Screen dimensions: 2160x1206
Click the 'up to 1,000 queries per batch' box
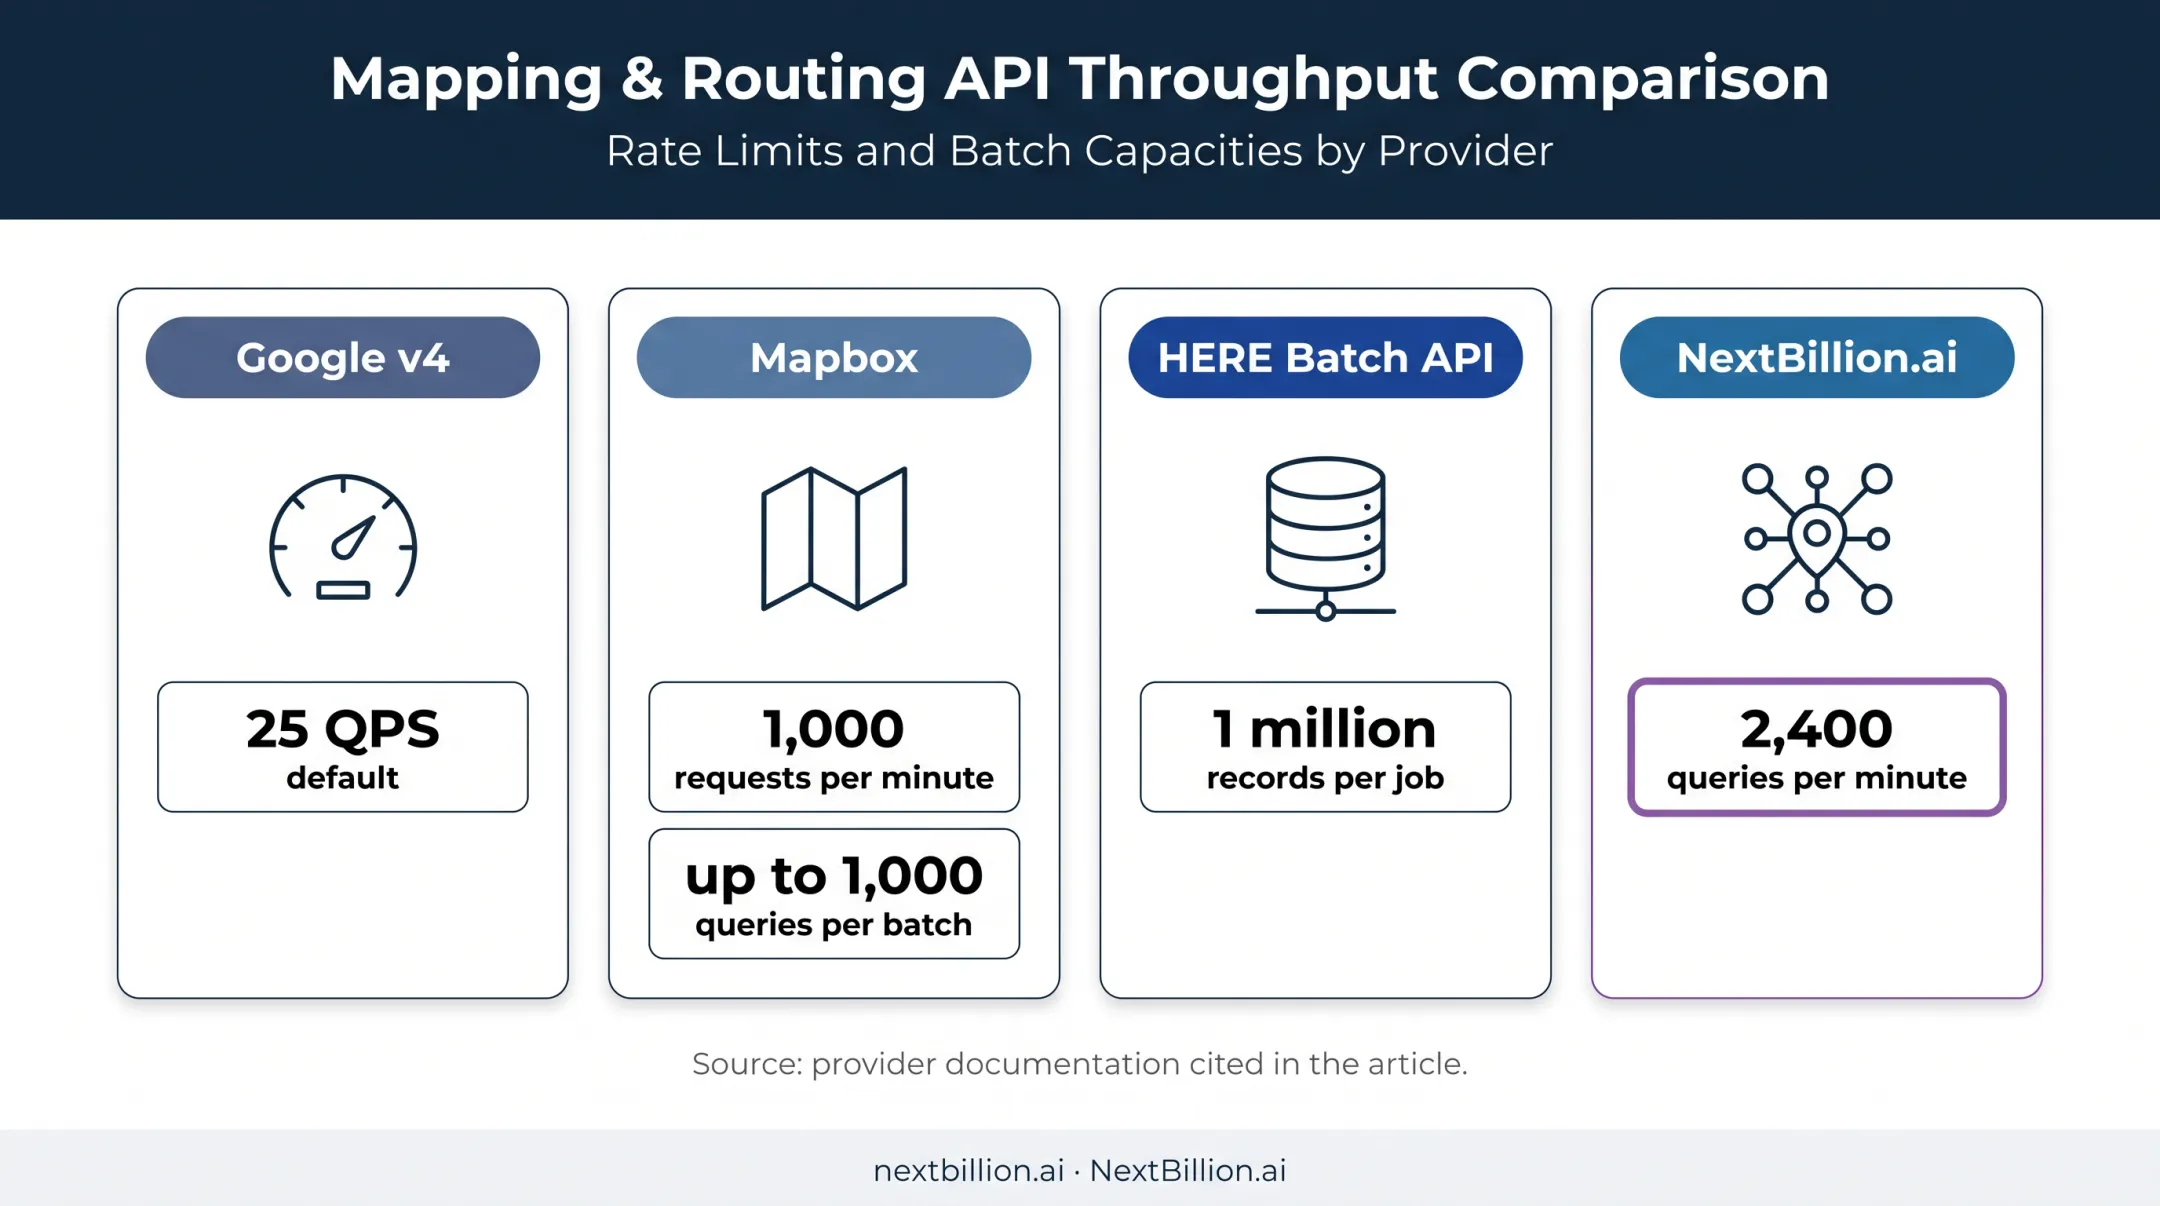tap(834, 894)
